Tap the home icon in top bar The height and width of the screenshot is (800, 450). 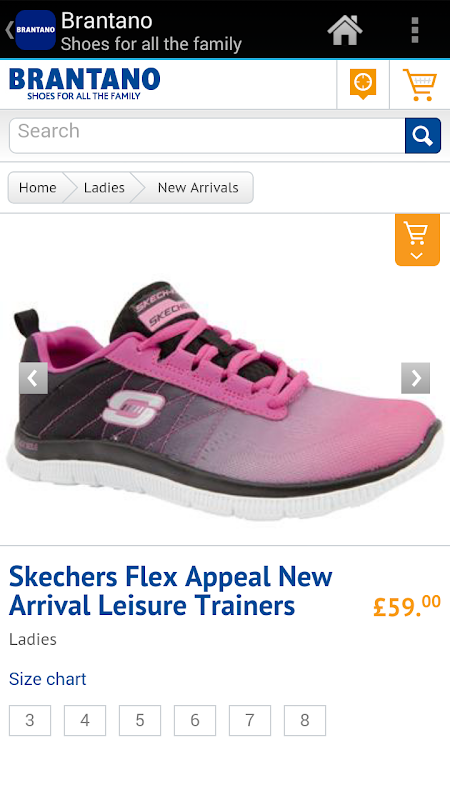point(345,30)
